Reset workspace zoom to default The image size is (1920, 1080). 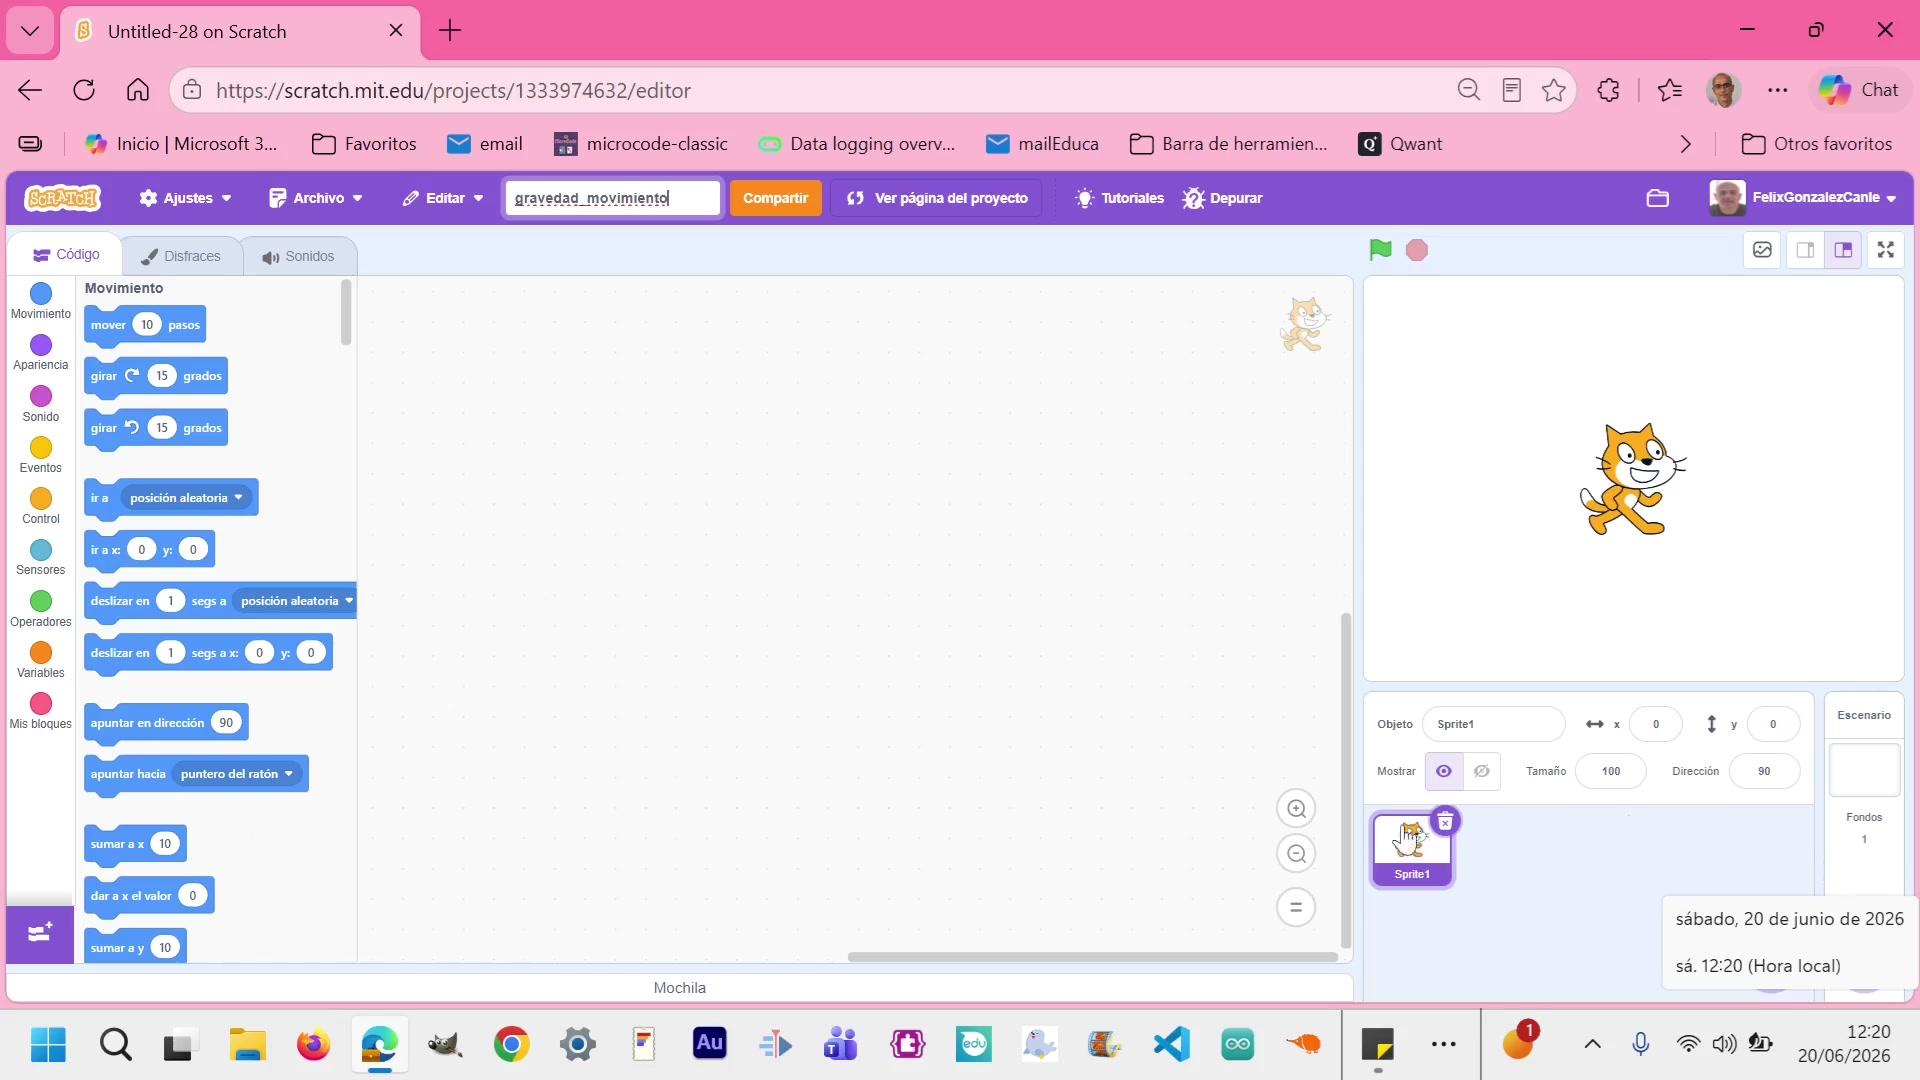point(1296,907)
